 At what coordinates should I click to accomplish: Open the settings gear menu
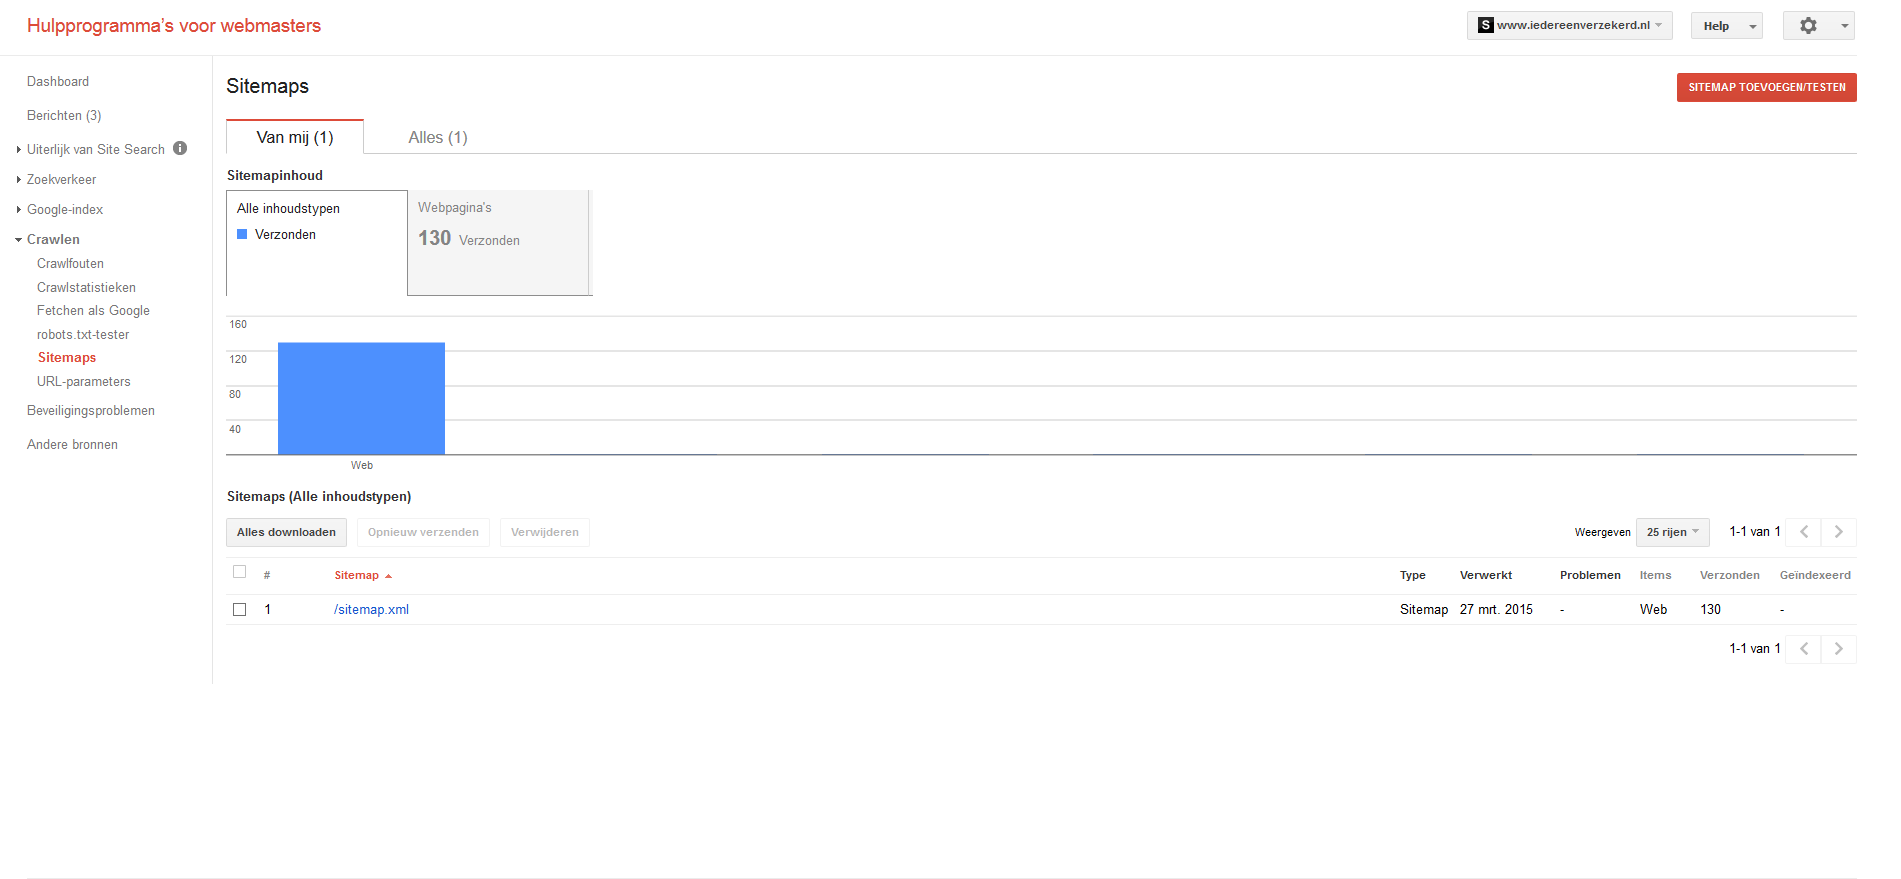1818,26
